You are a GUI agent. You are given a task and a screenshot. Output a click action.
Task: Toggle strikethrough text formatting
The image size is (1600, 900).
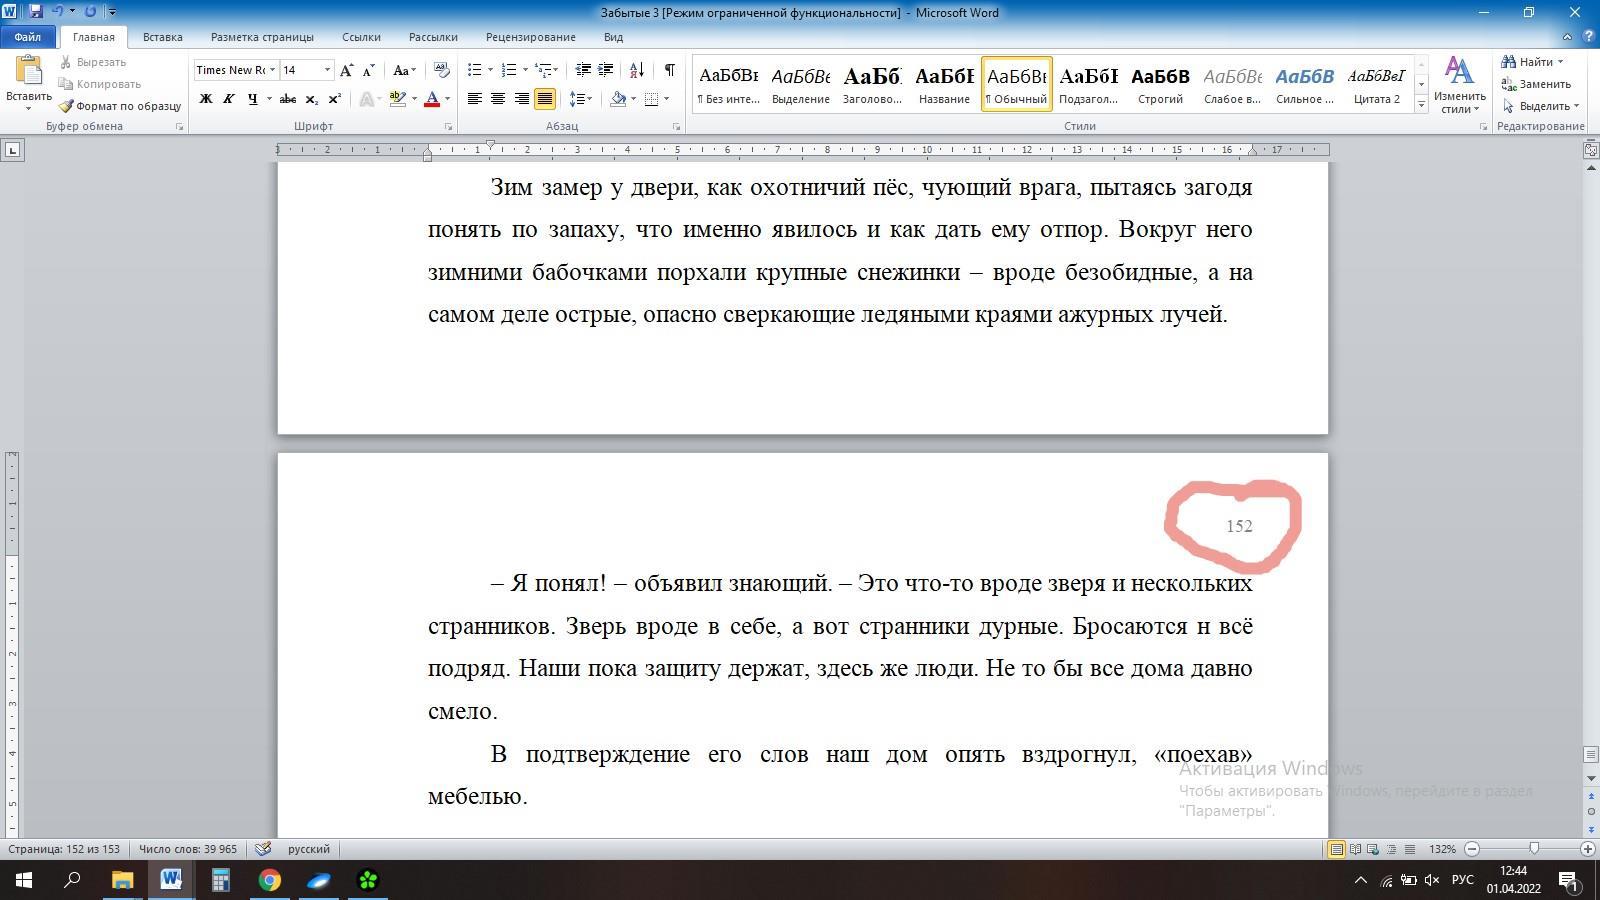click(288, 99)
